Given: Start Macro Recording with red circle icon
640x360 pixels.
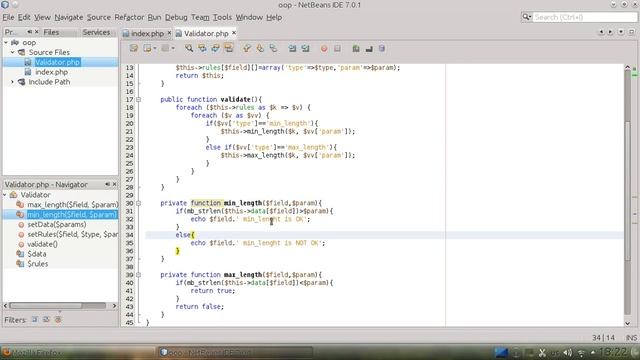Looking at the screenshot, I should (324, 49).
